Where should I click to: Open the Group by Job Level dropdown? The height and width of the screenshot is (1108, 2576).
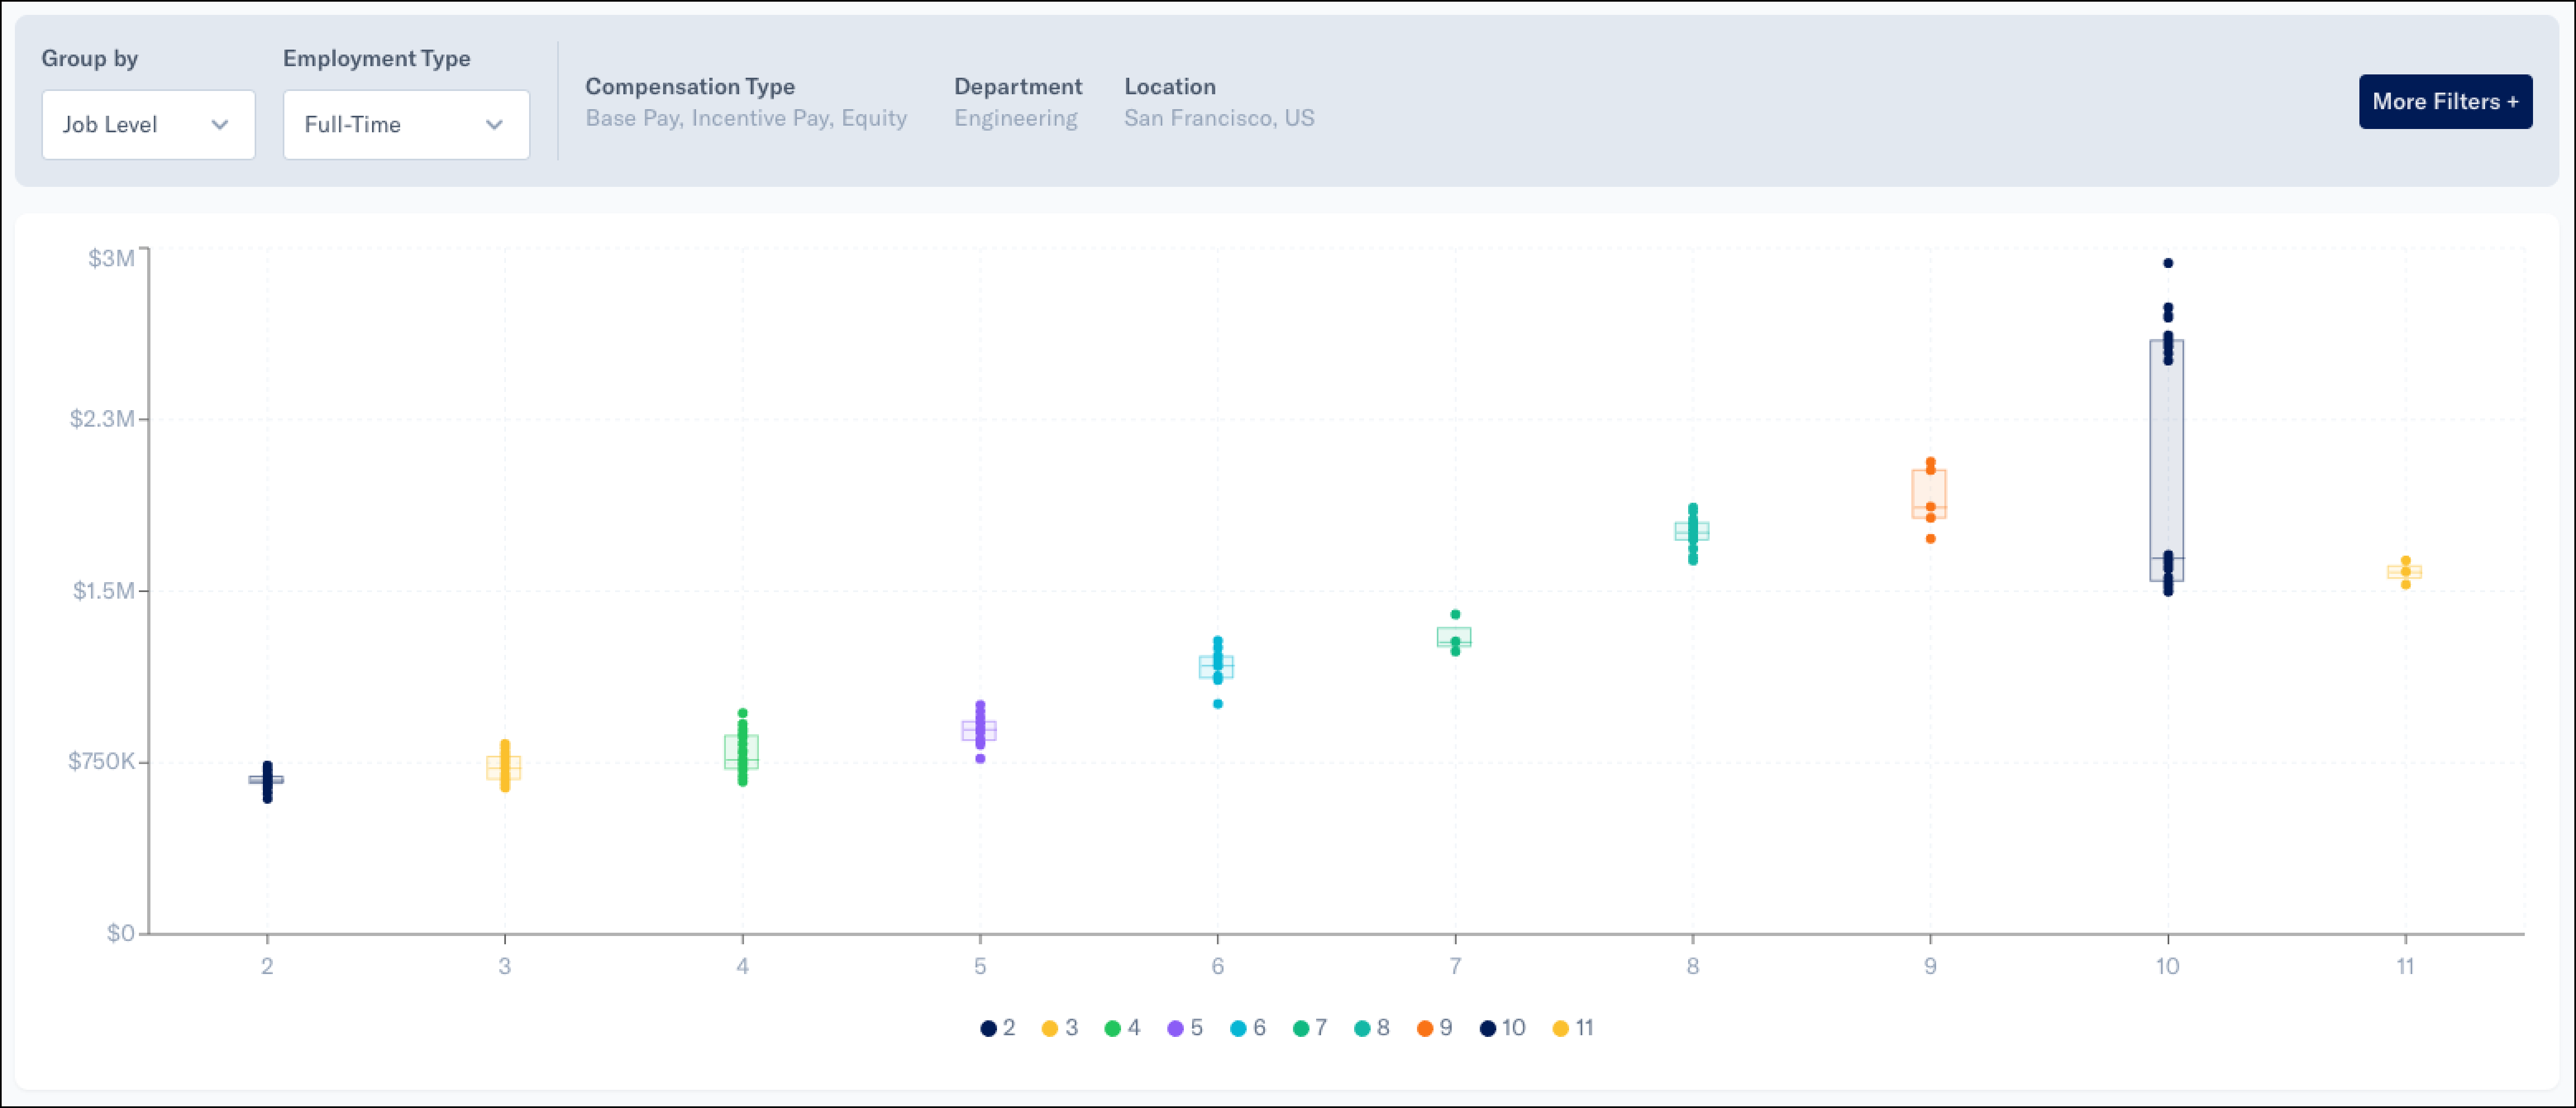(x=148, y=125)
